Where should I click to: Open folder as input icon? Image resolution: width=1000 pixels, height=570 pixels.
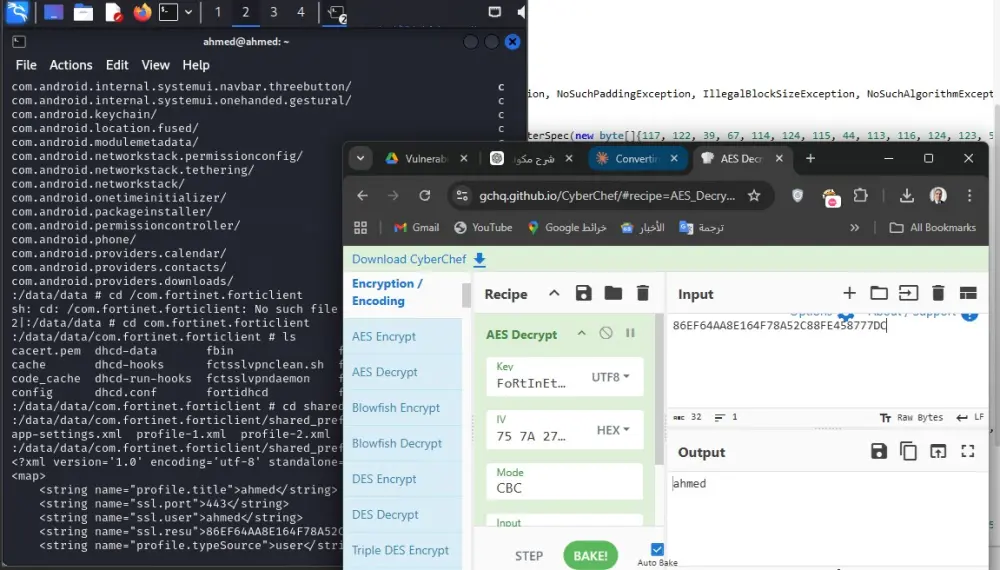click(879, 293)
